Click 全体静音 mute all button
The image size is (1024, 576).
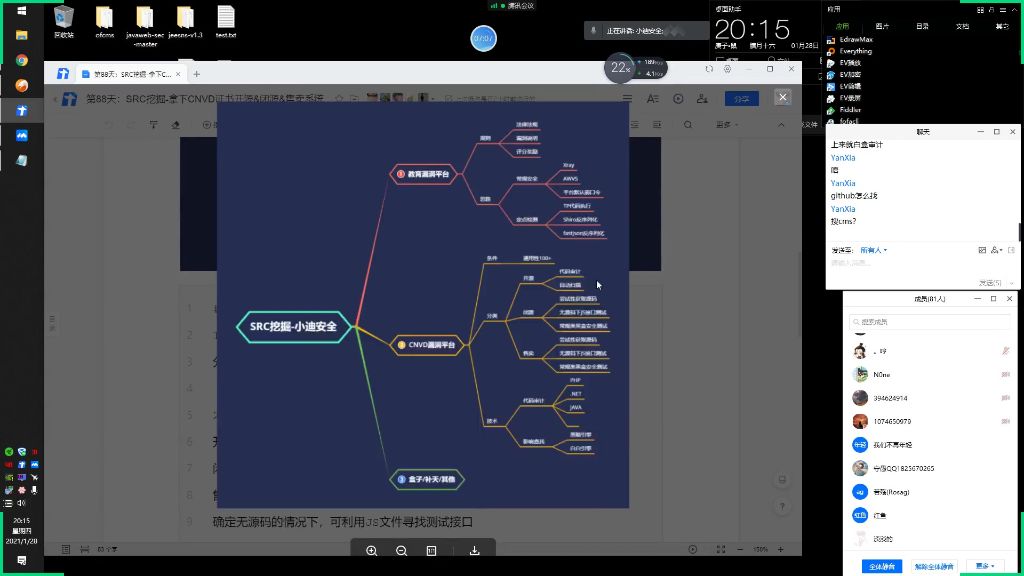coord(882,566)
